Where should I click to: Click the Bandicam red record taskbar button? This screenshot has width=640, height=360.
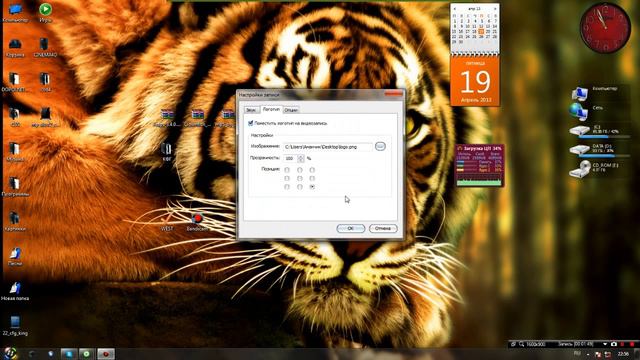pos(106,354)
